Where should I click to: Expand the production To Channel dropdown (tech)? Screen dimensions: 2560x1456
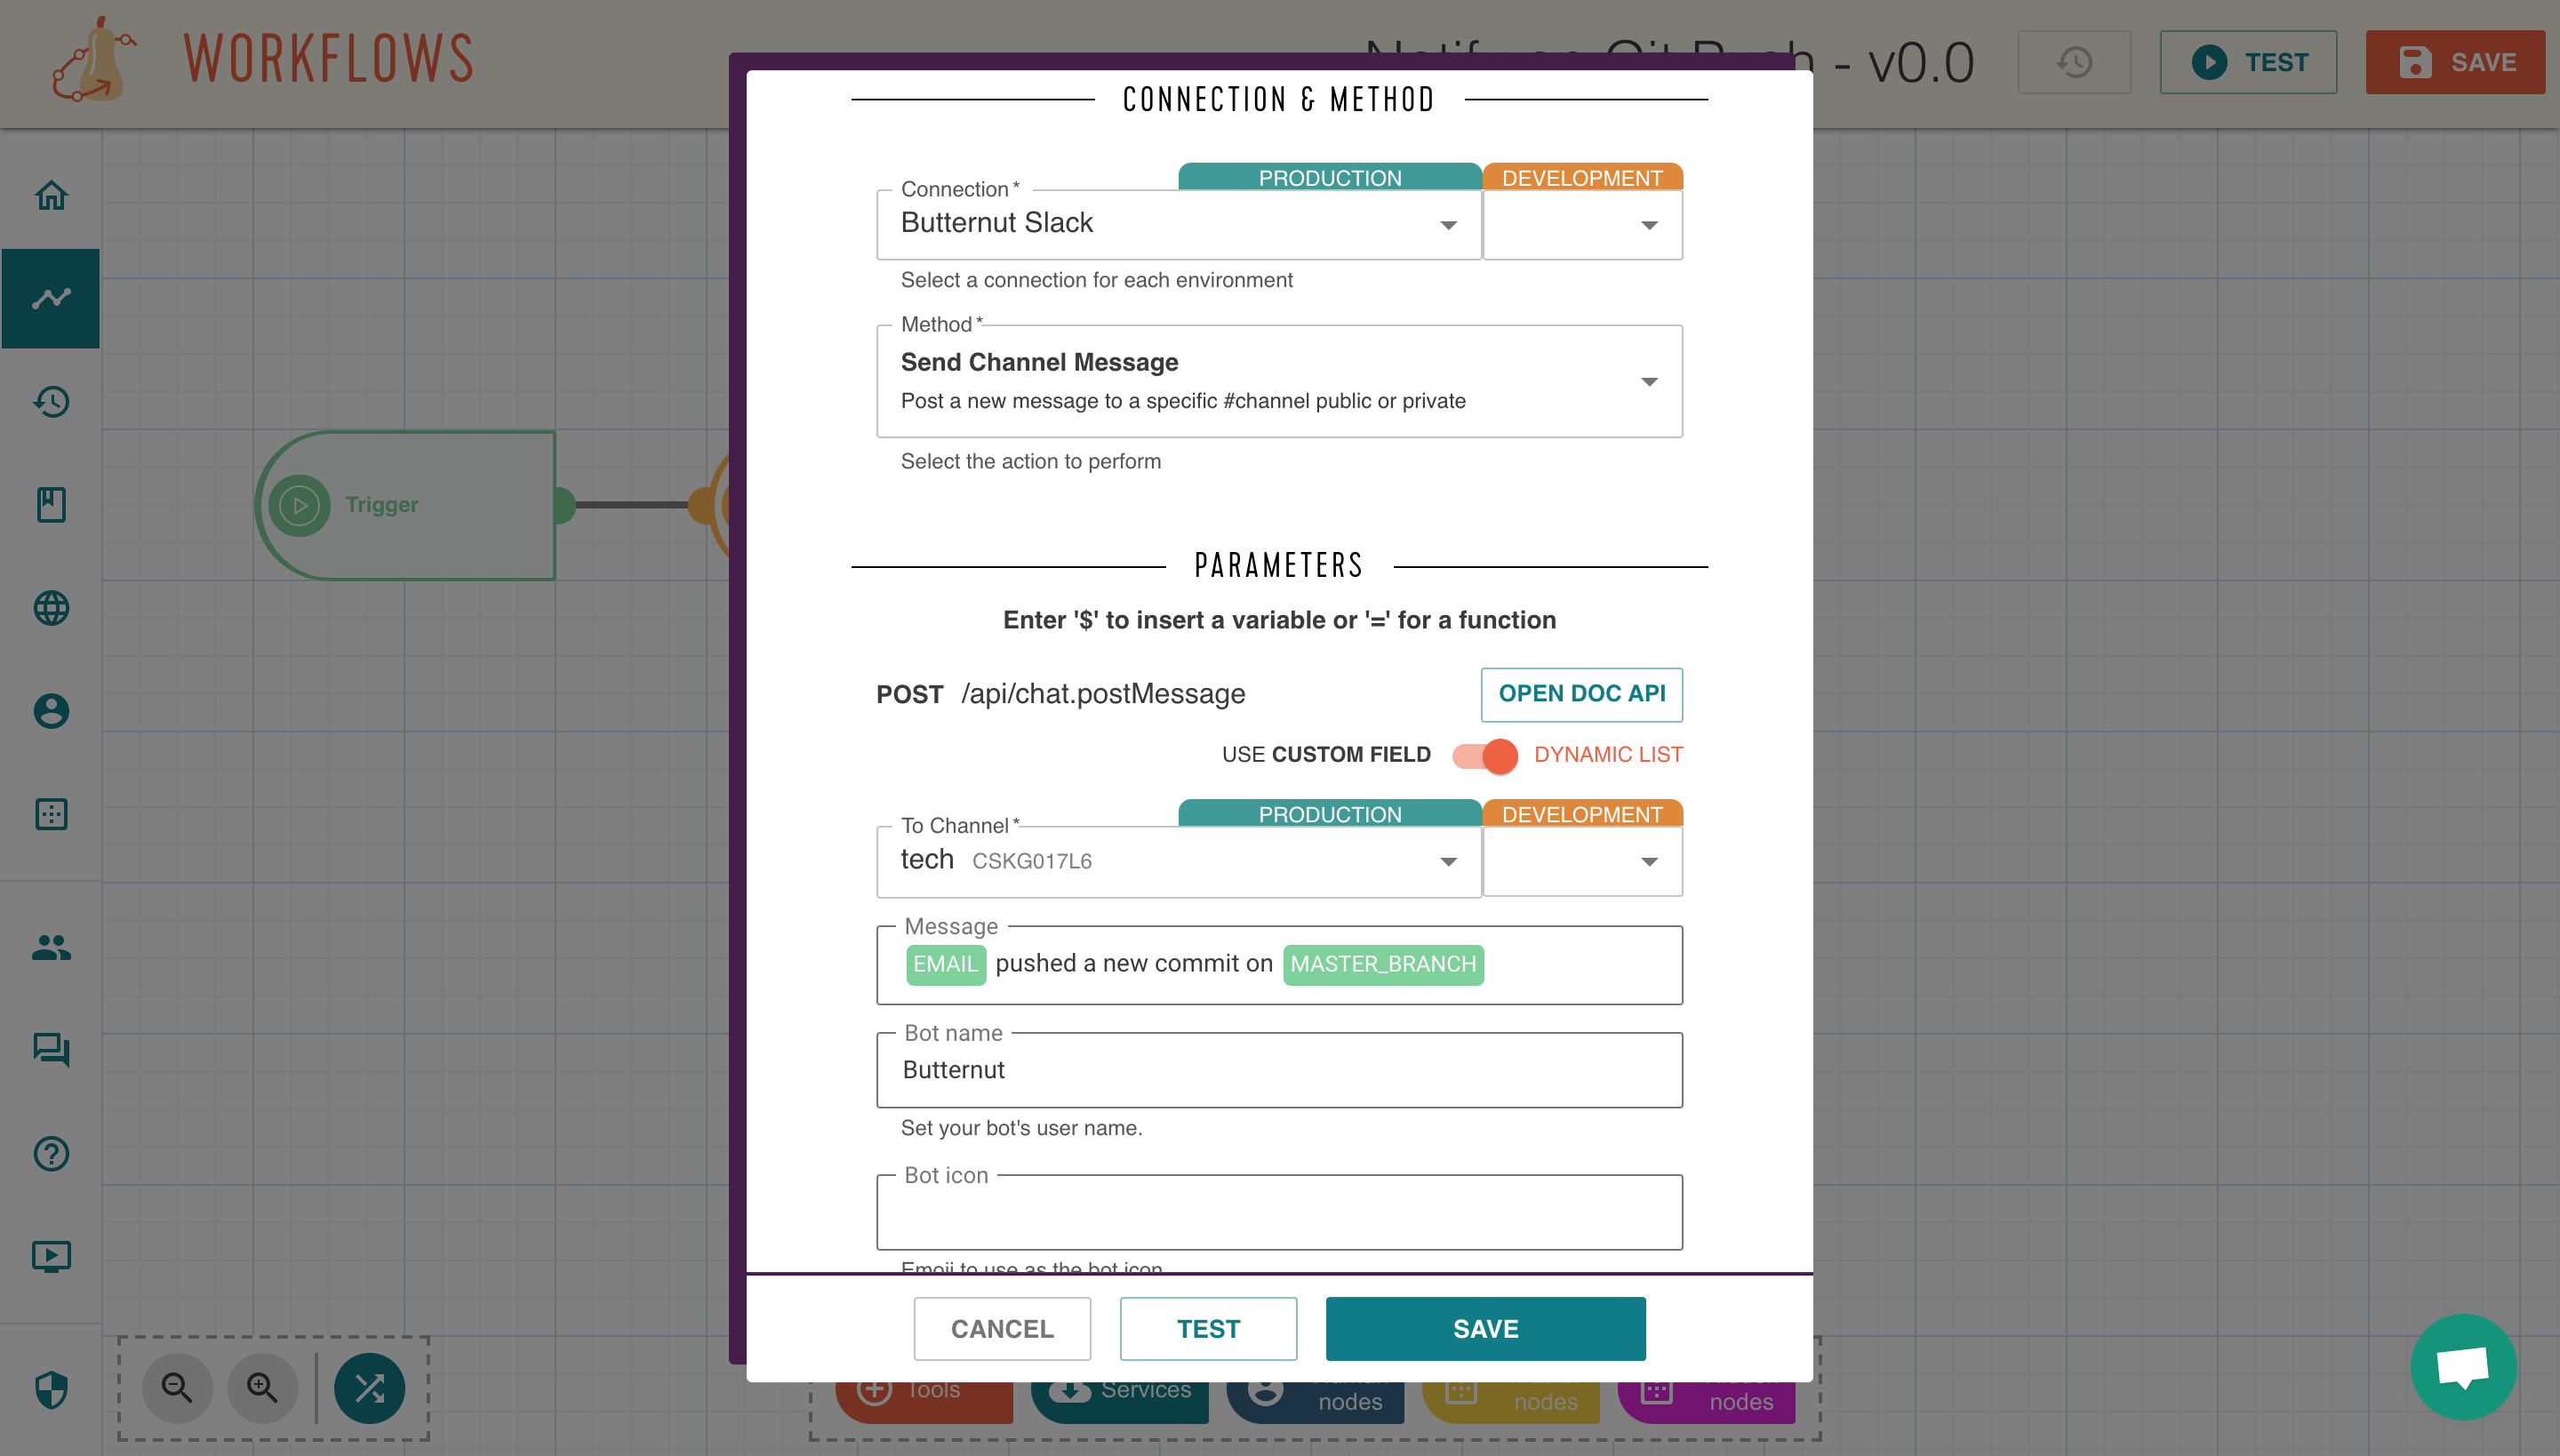click(x=1178, y=861)
